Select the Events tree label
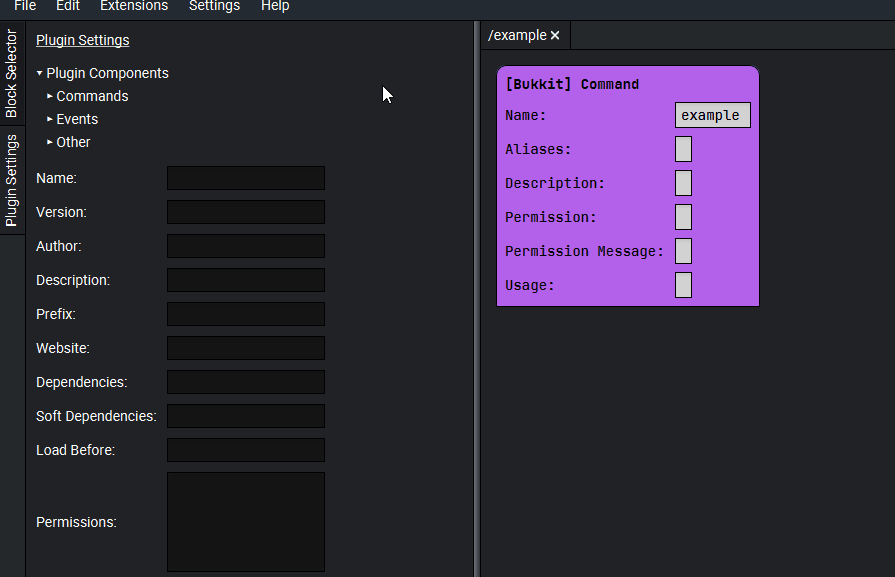The height and width of the screenshot is (577, 895). (x=77, y=119)
